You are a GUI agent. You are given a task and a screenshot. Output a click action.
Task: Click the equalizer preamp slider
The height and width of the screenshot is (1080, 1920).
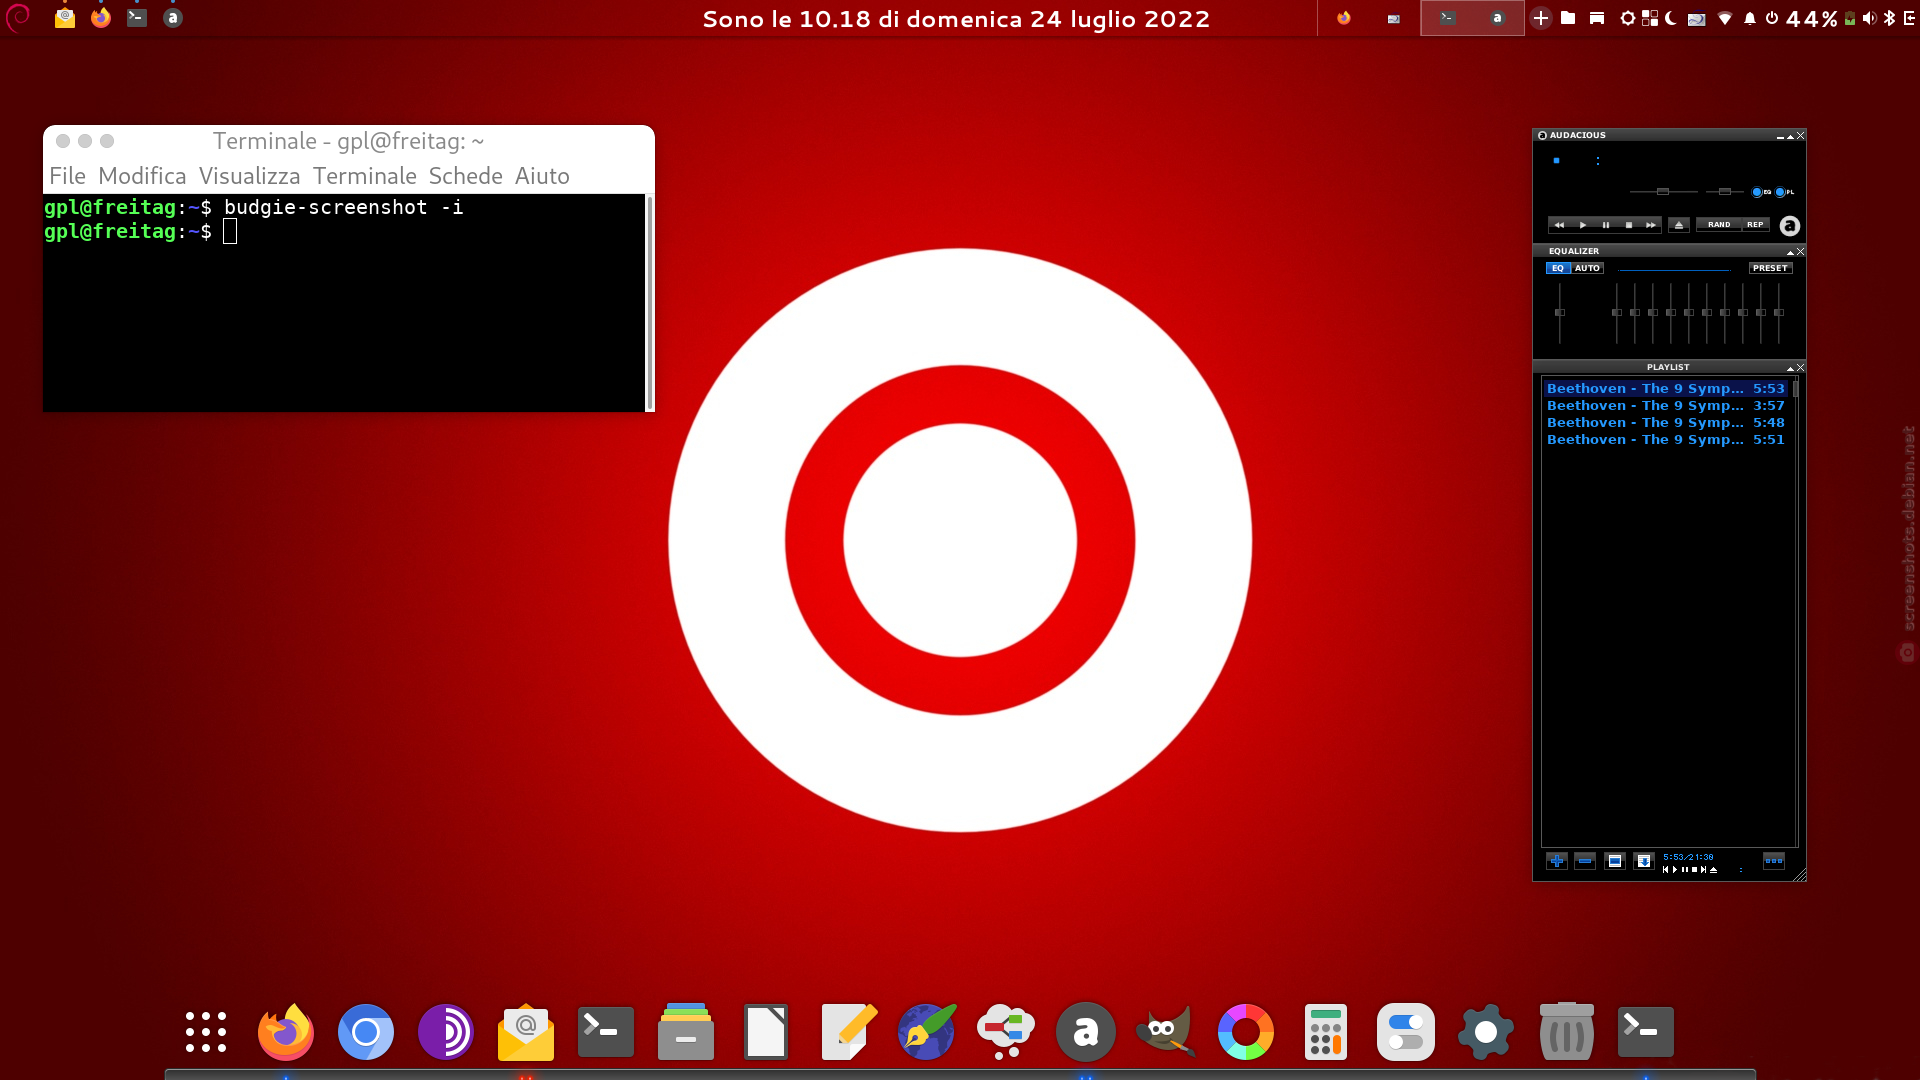click(x=1559, y=313)
